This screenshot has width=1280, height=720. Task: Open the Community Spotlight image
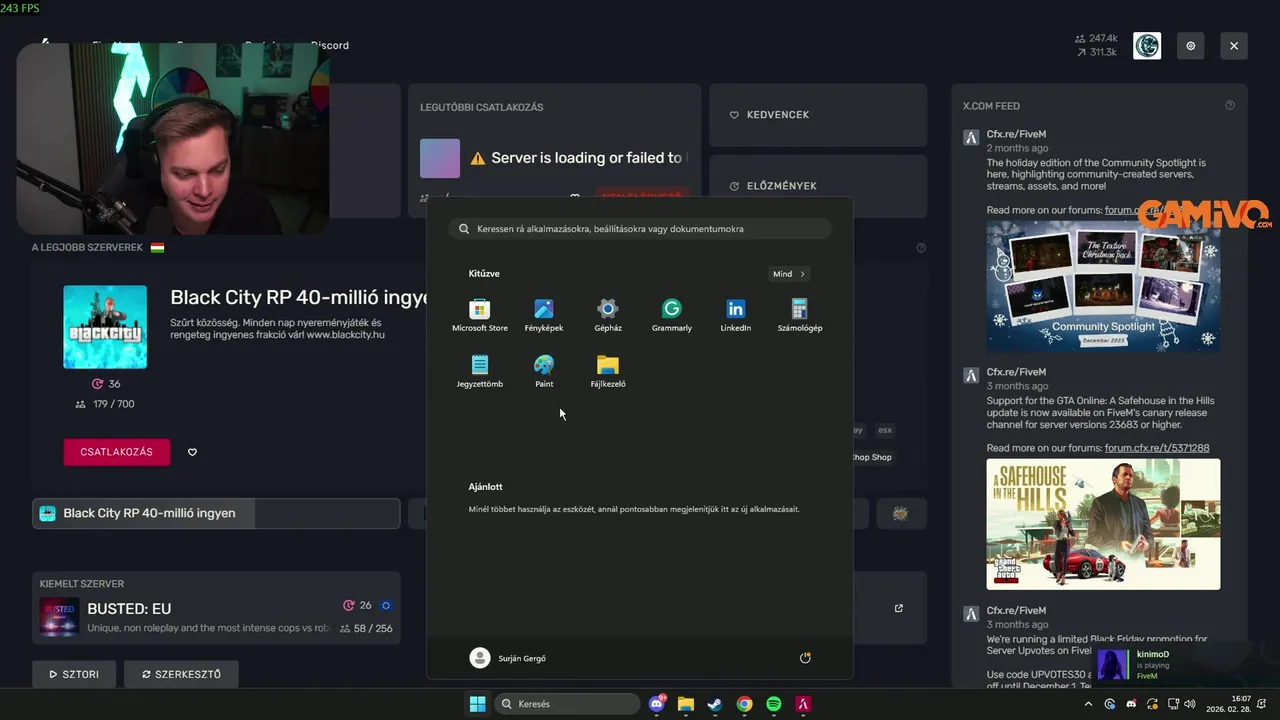click(x=1103, y=285)
